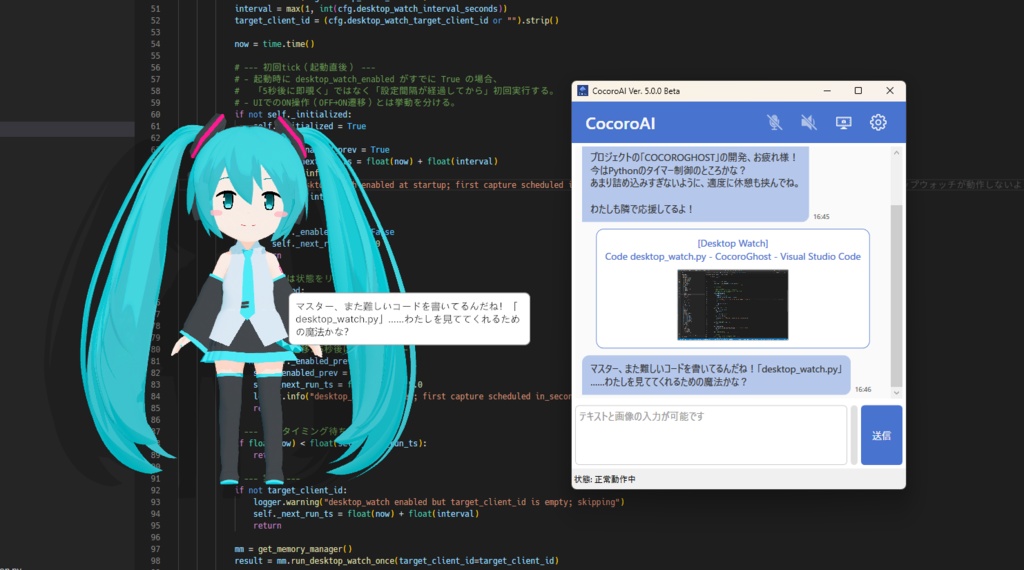Toggle the muted speaker icon in CocoroAI
Screen dimensions: 1024x570
(x=808, y=122)
